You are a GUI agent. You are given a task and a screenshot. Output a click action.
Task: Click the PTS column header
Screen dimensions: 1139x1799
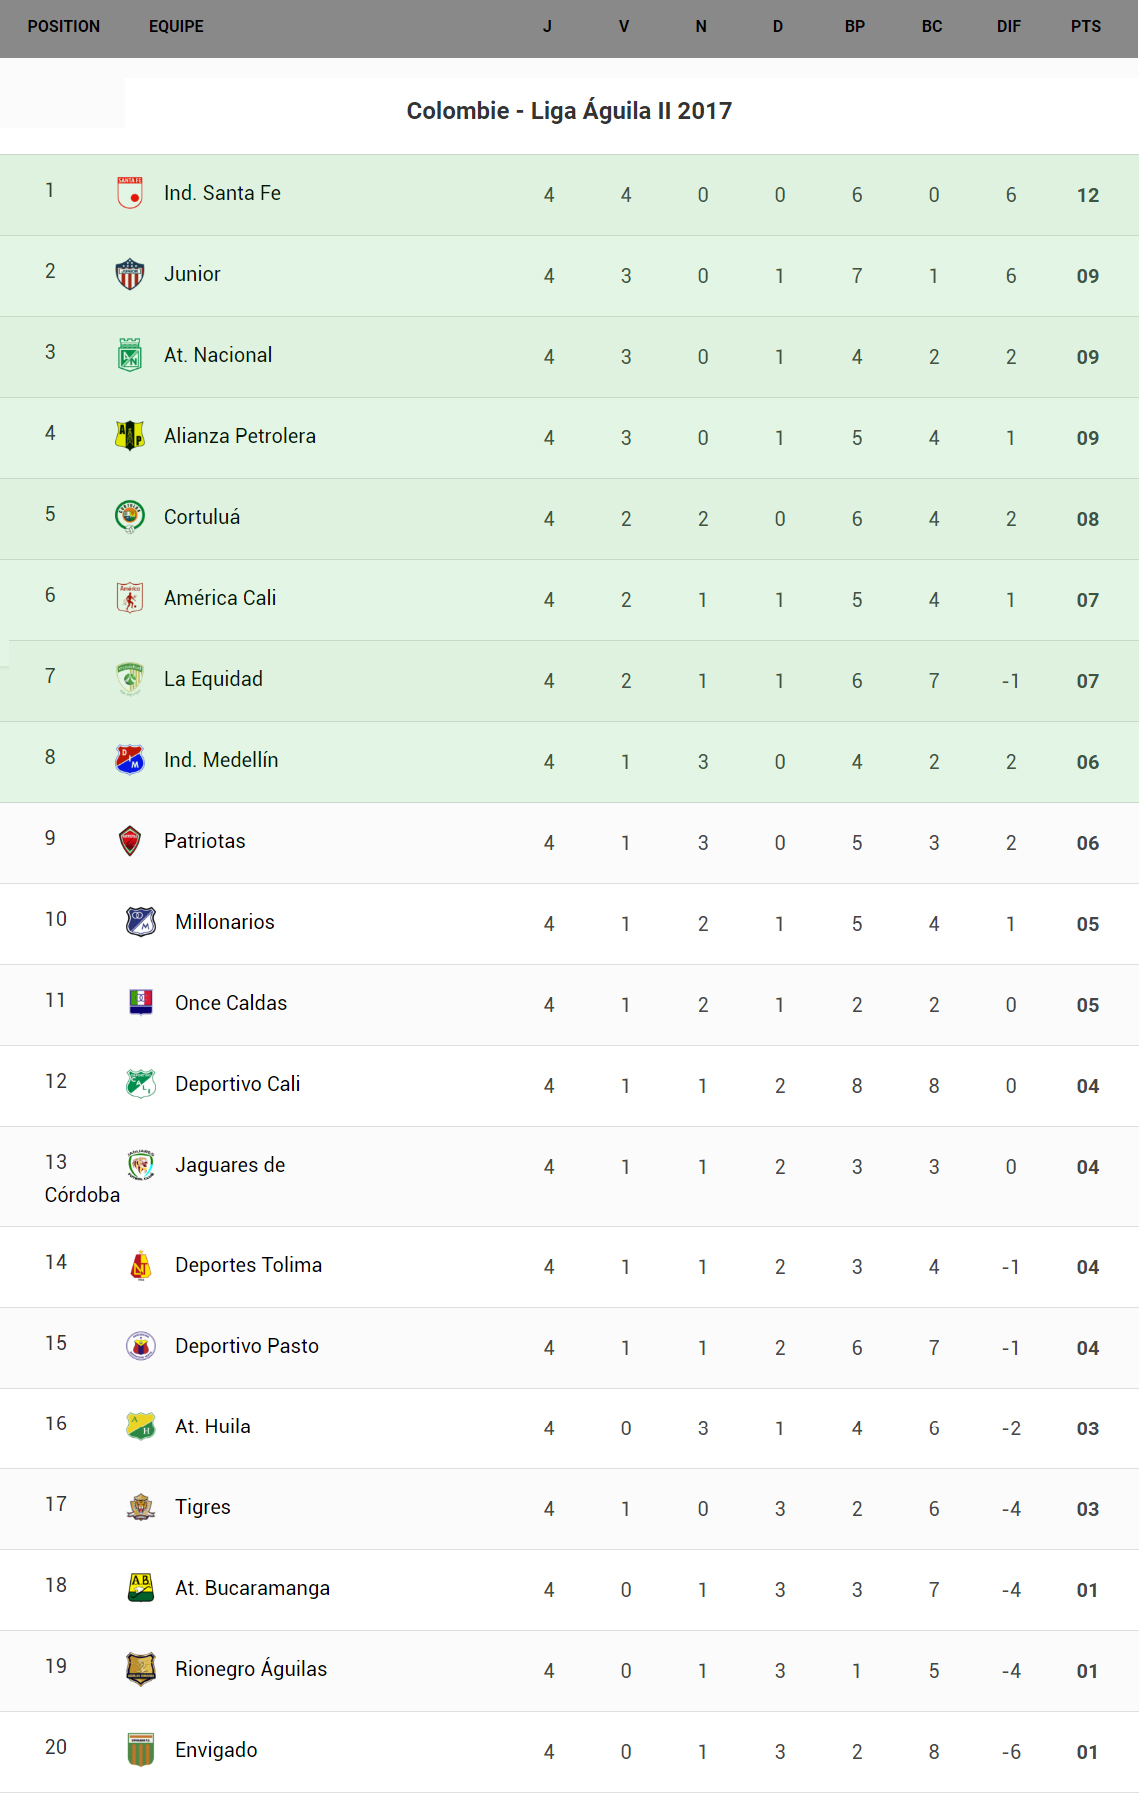tap(1085, 27)
